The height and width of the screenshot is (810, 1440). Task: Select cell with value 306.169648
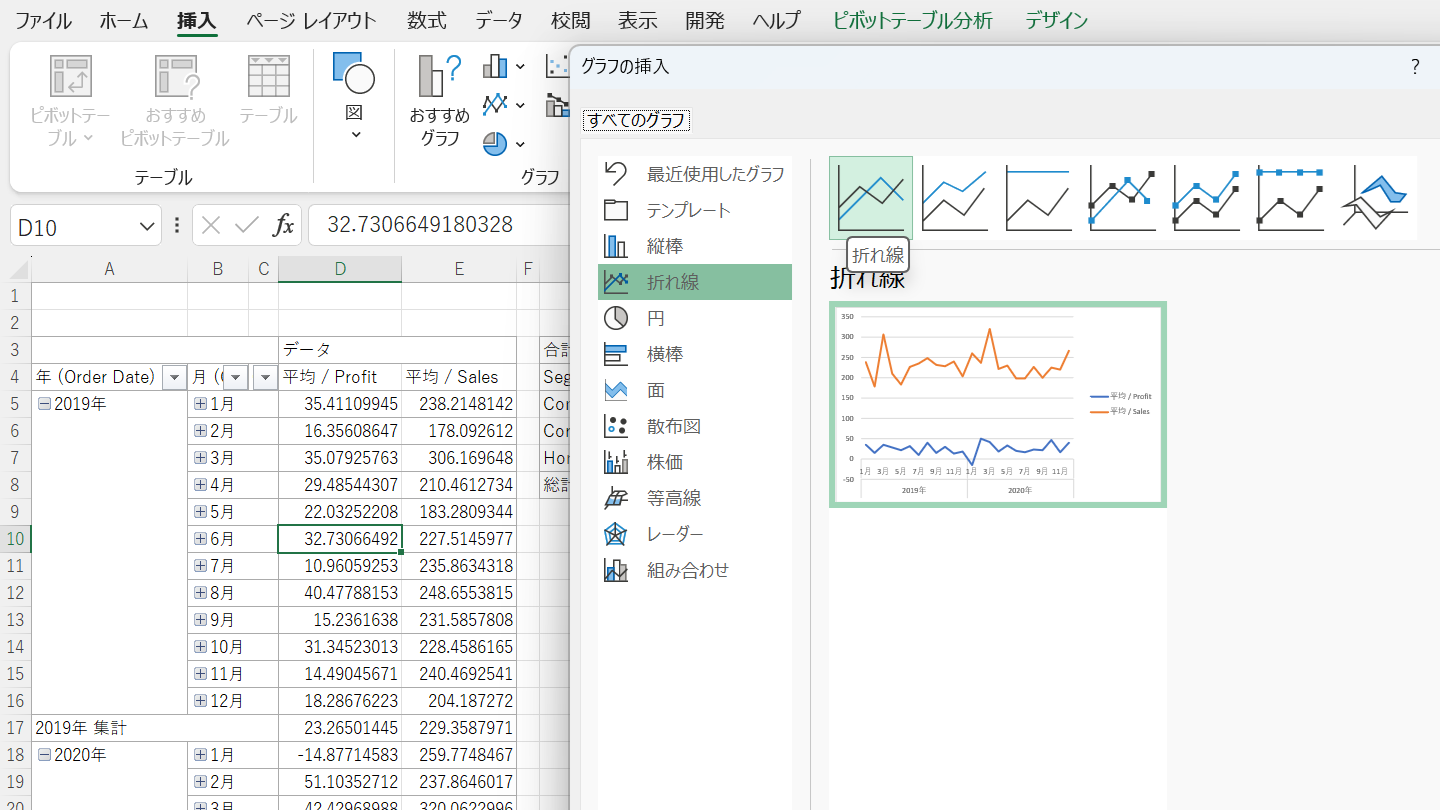tap(459, 458)
